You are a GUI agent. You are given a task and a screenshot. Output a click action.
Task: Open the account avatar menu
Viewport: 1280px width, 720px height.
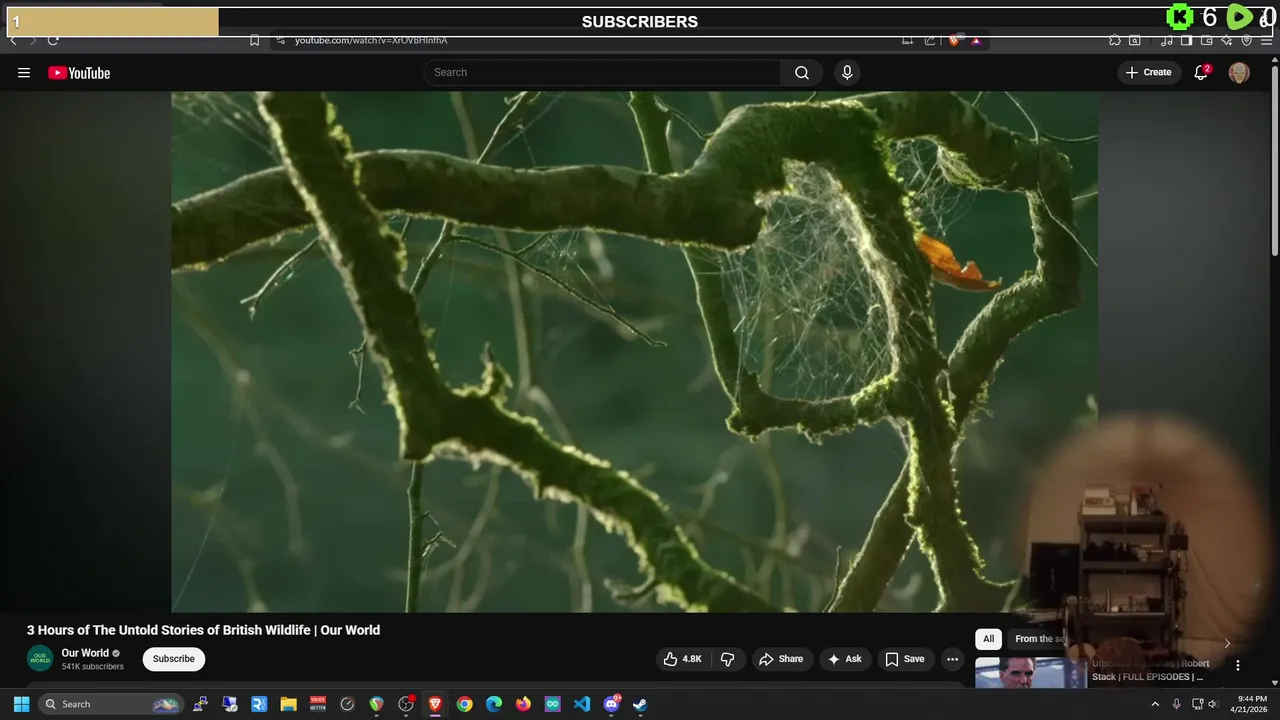[x=1239, y=72]
